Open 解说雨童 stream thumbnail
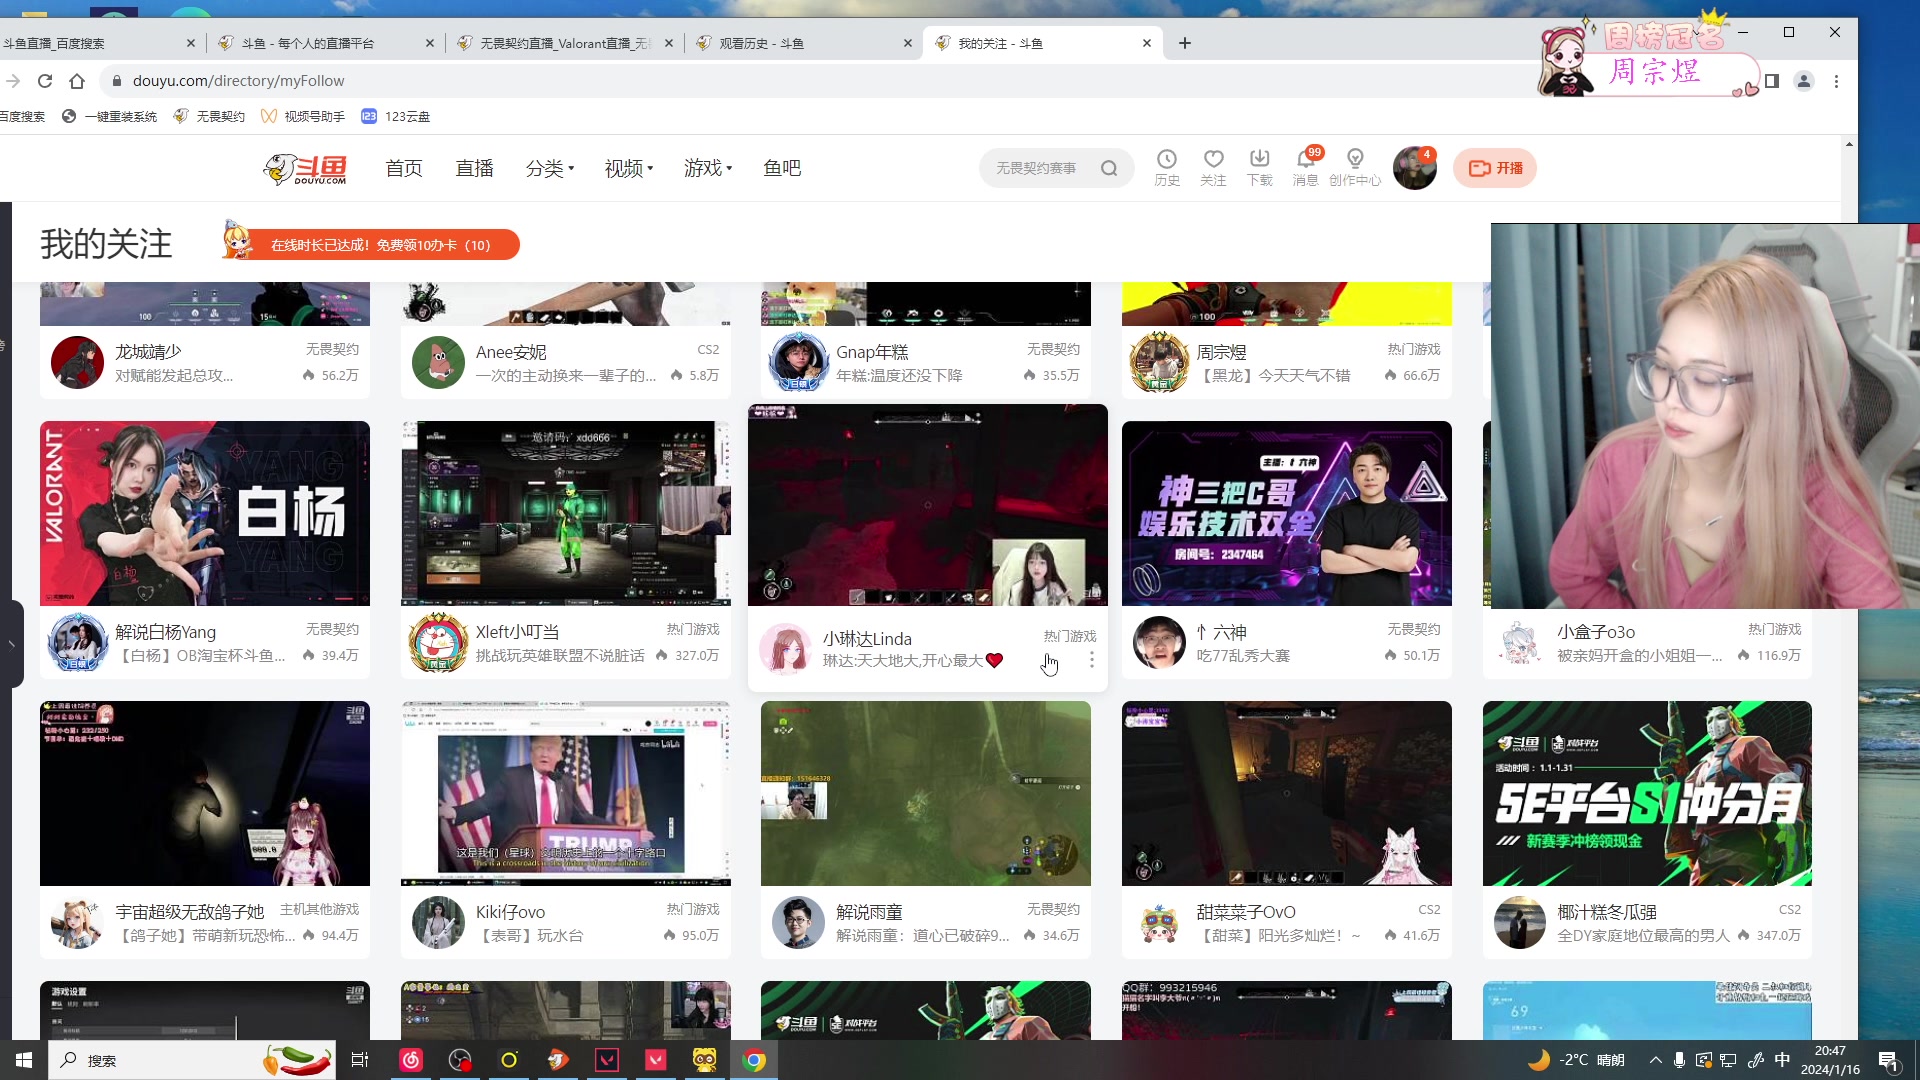The image size is (1920, 1080). pos(926,793)
